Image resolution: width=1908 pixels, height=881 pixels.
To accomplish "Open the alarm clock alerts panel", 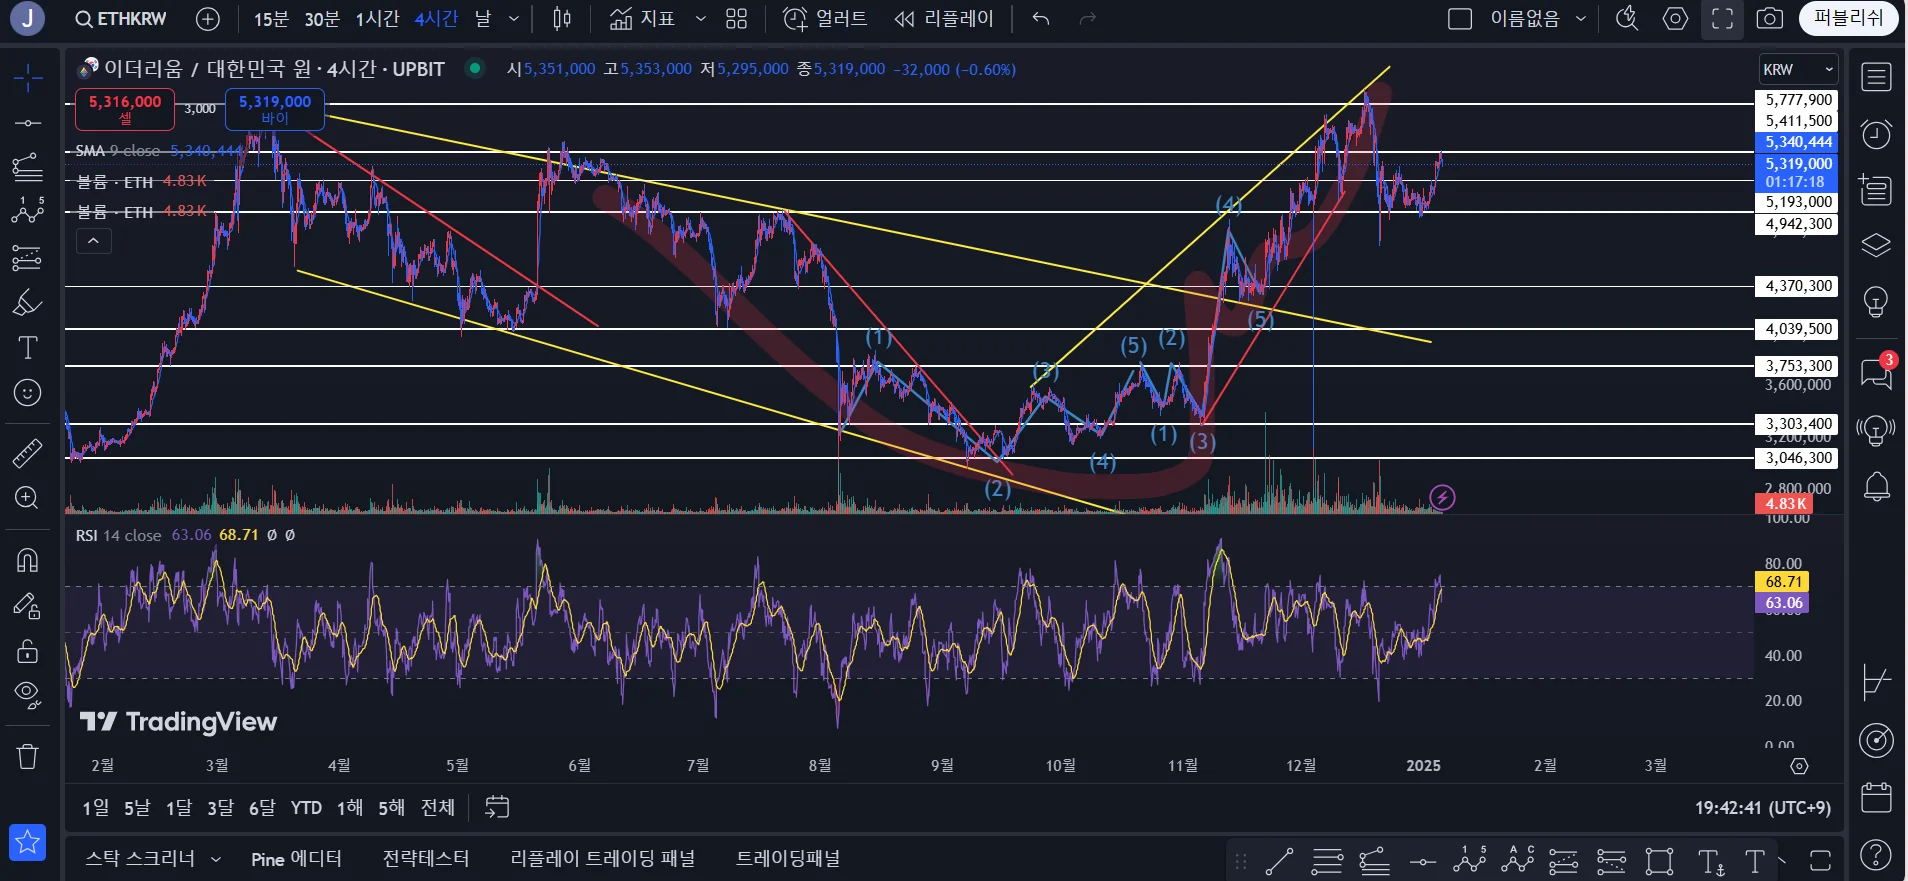I will (1876, 134).
